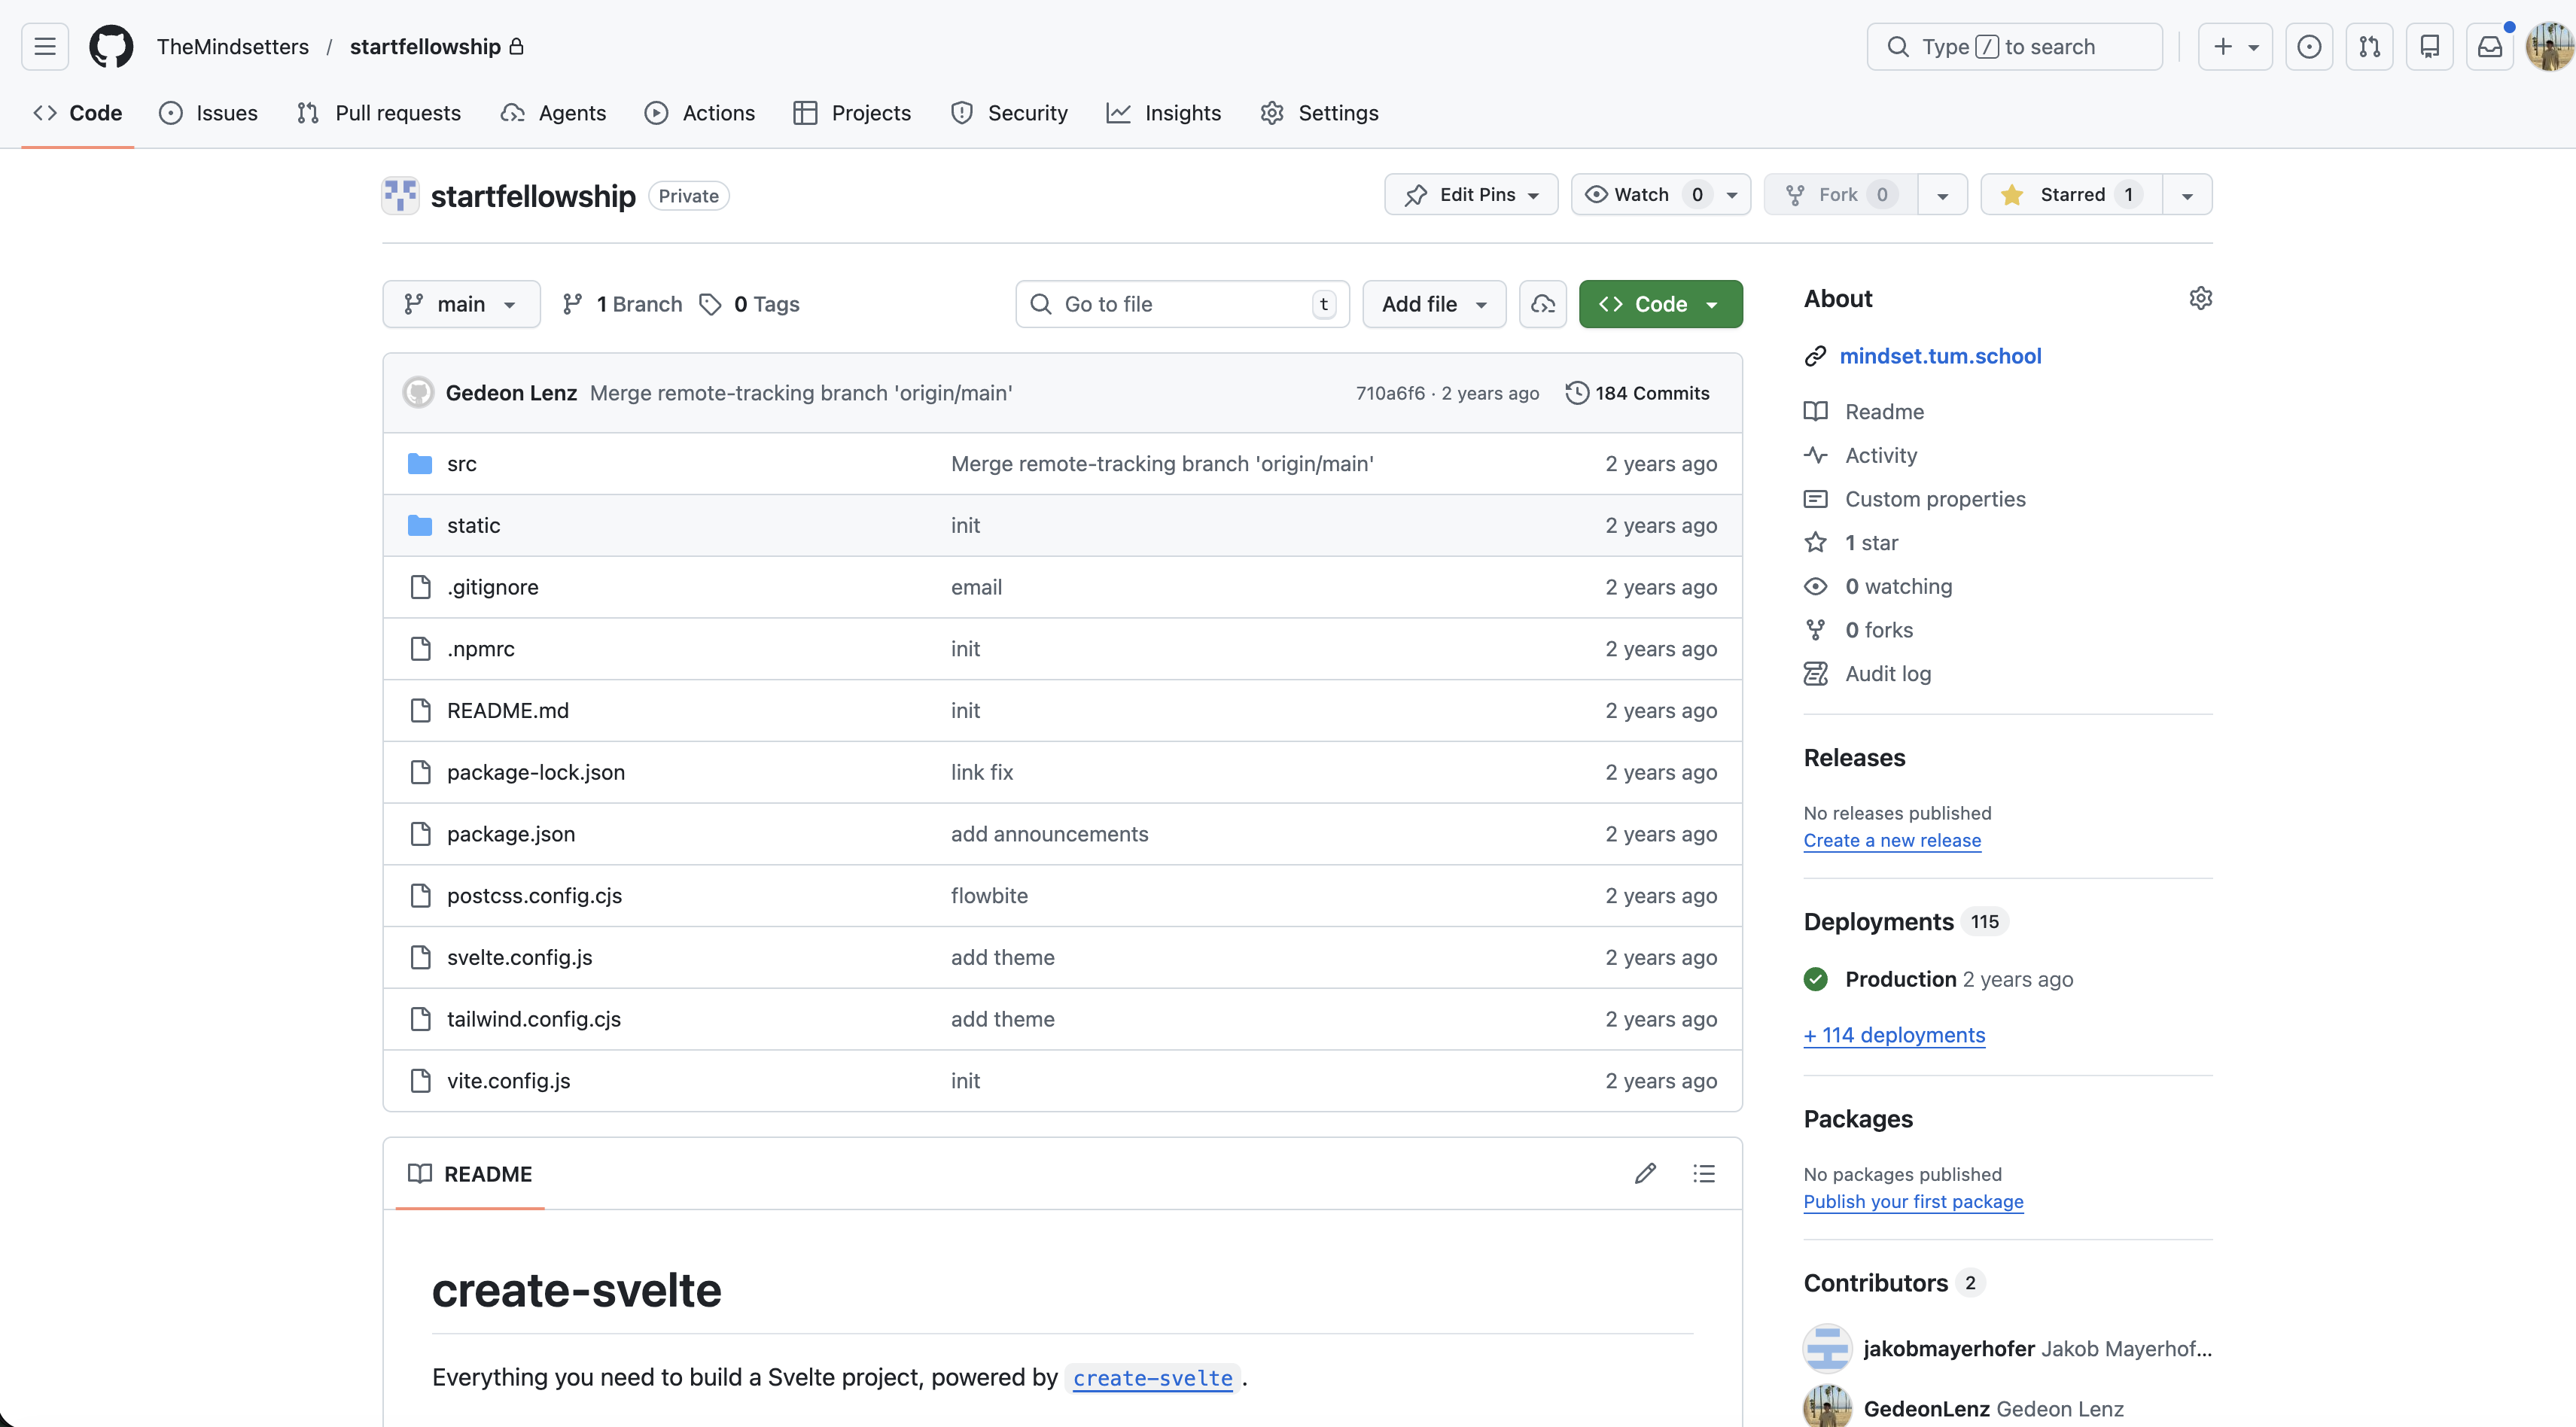Expand the green Code dropdown

pyautogui.click(x=1660, y=304)
